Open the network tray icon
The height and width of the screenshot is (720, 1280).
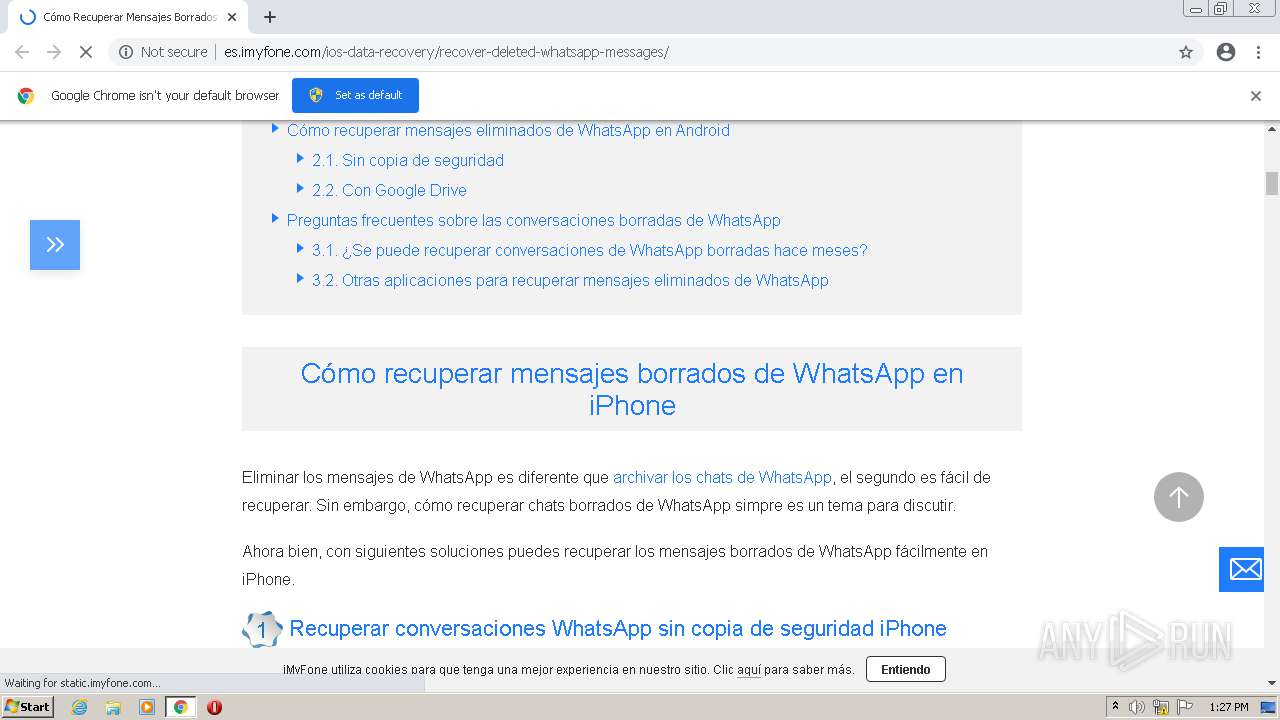[1160, 707]
